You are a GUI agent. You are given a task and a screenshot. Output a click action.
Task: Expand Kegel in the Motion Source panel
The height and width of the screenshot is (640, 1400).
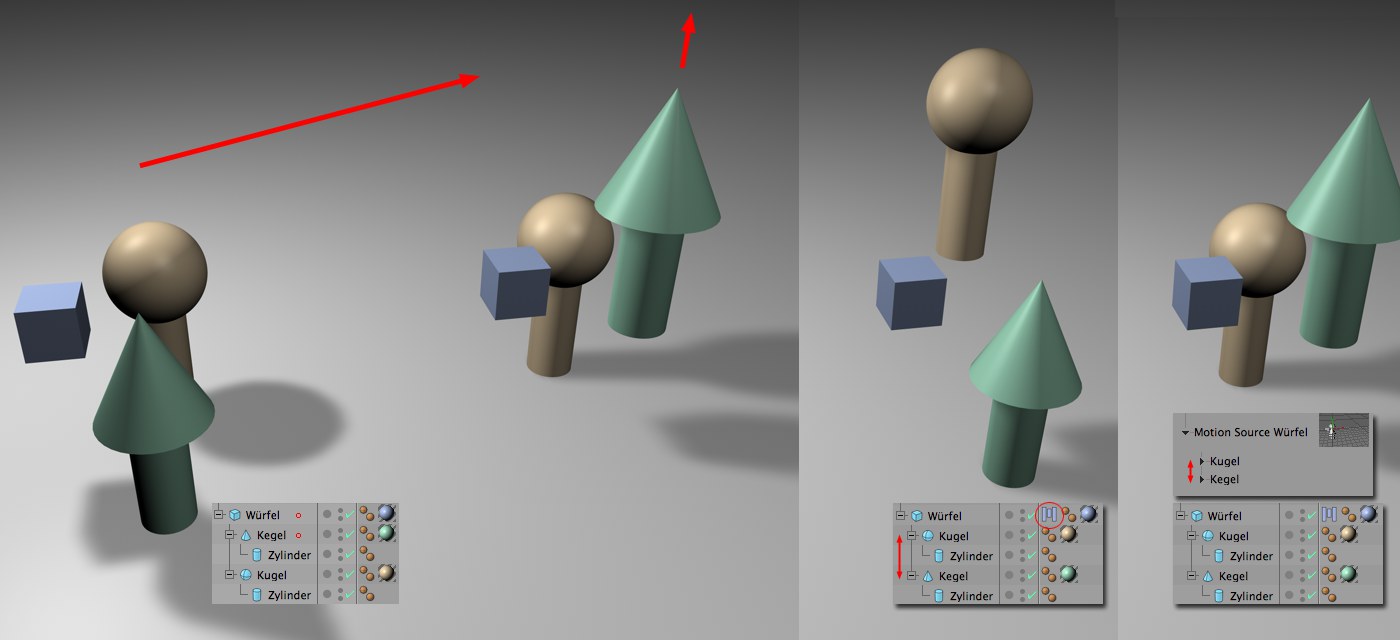tap(1202, 479)
